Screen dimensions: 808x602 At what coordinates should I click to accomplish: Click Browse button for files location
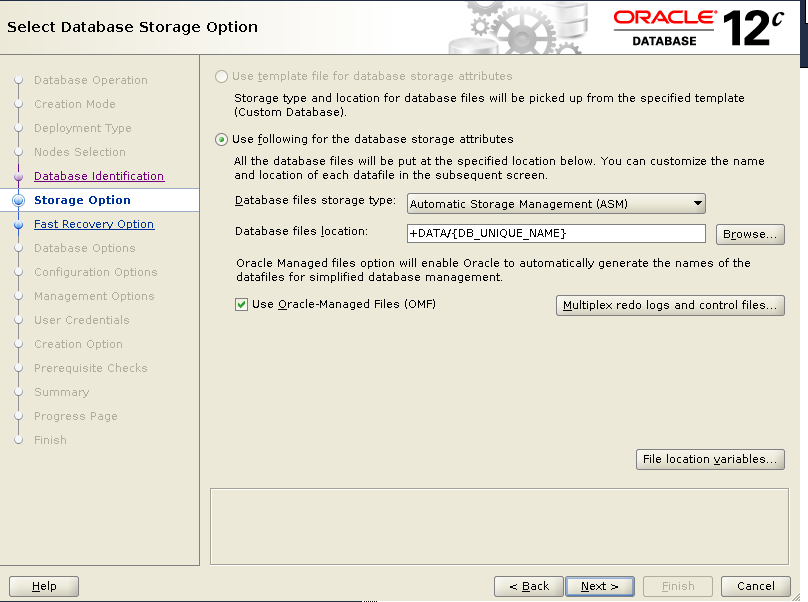click(750, 234)
